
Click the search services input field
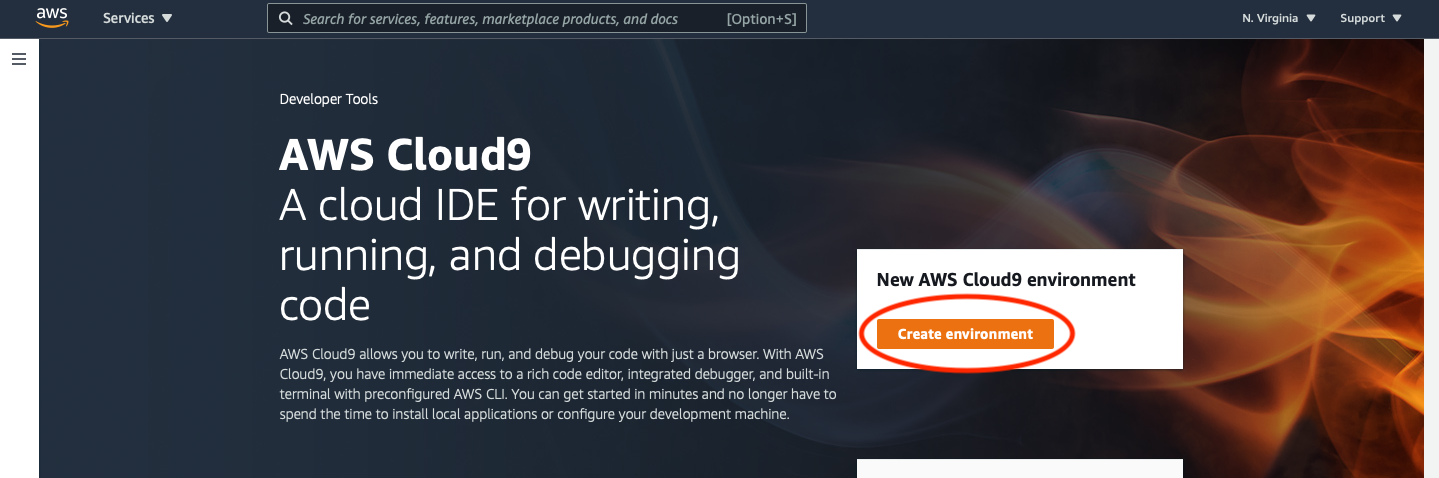click(x=536, y=18)
